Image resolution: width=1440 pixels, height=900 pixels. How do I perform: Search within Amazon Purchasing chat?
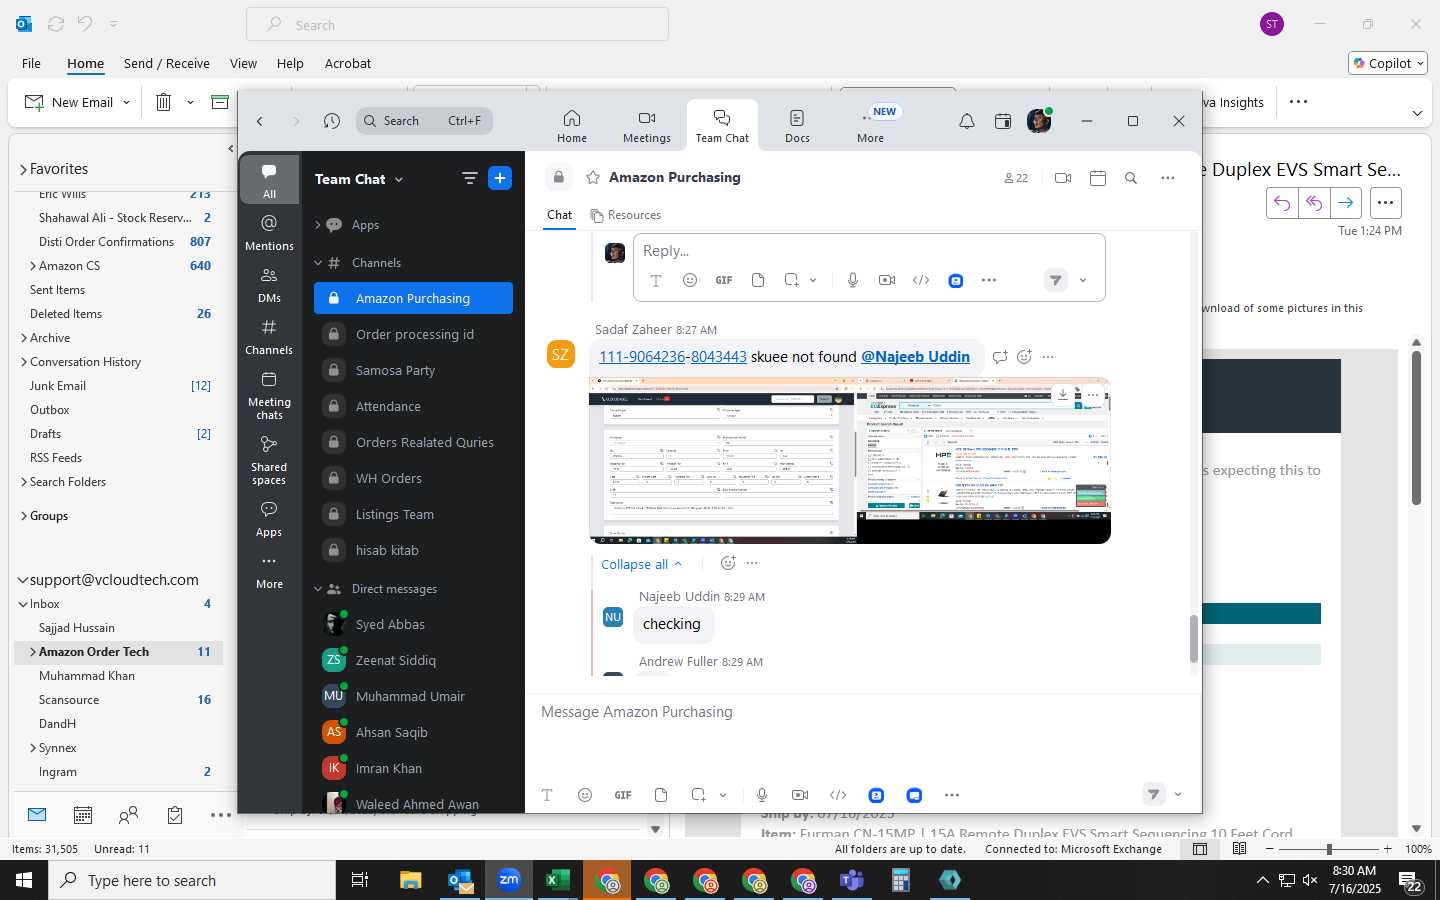coord(1131,178)
